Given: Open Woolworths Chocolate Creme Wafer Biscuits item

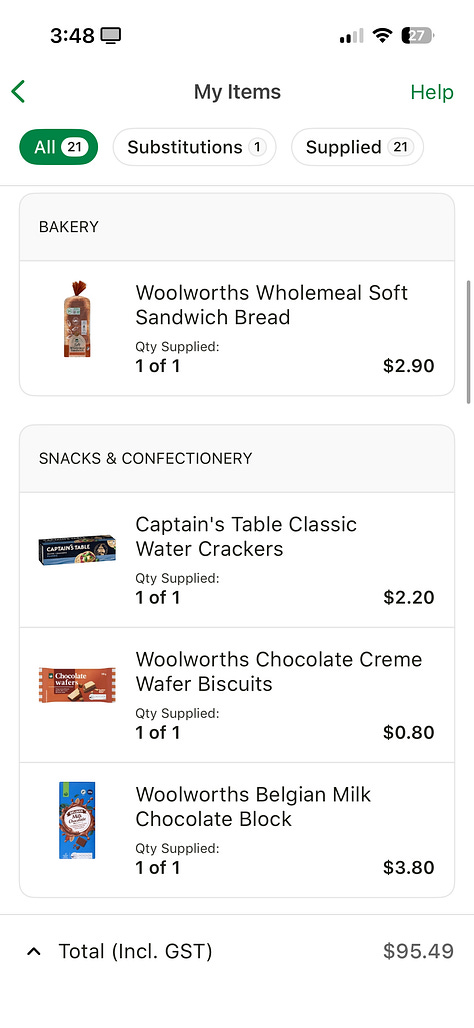Looking at the screenshot, I should 237,695.
